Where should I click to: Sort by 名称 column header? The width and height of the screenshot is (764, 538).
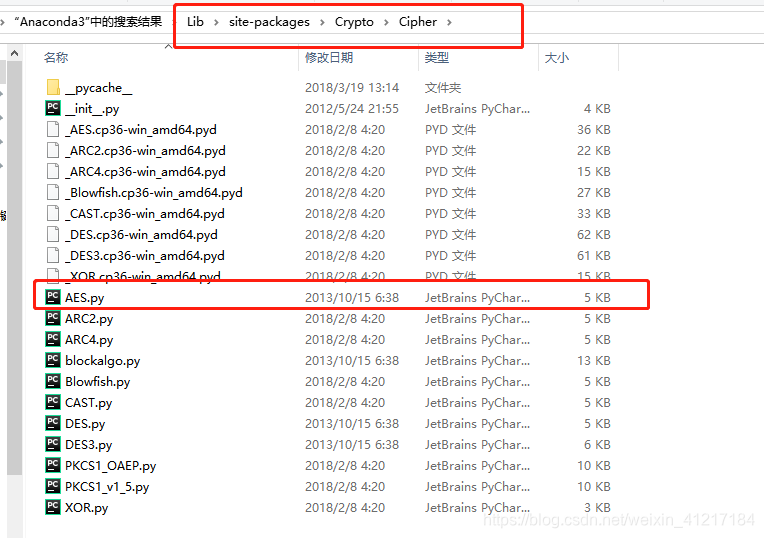tap(56, 58)
